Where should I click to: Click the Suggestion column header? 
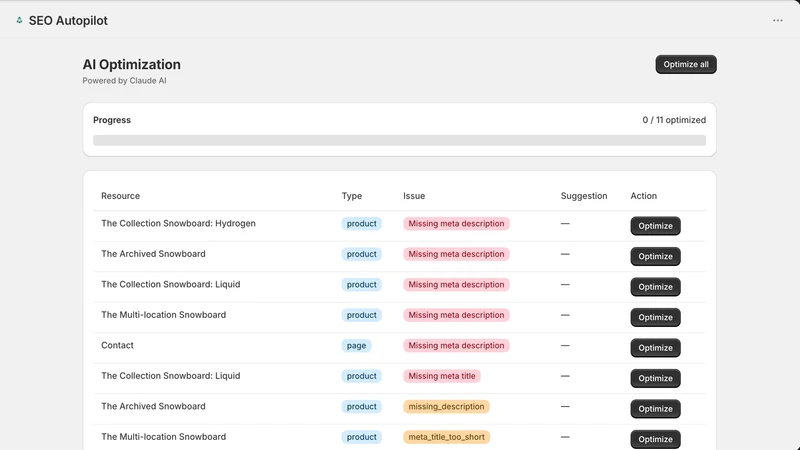click(584, 196)
